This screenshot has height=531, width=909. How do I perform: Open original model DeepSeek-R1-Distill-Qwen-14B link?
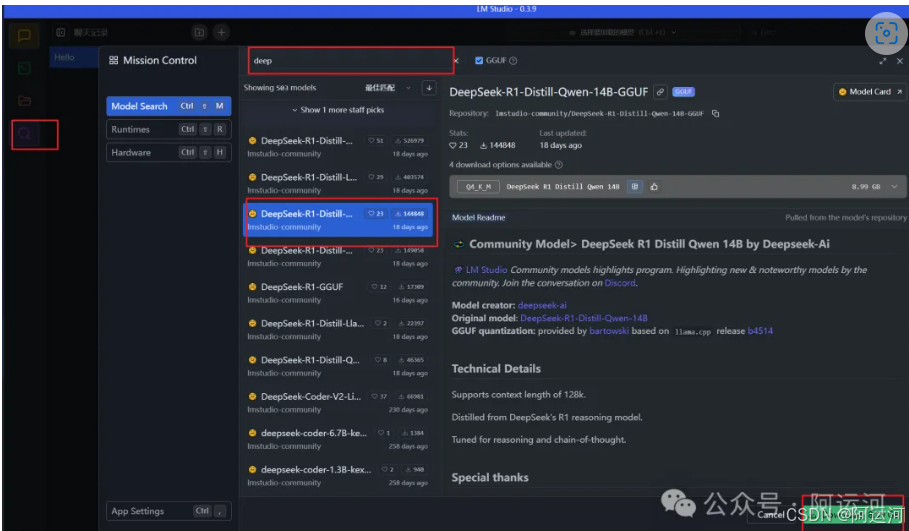click(x=584, y=318)
